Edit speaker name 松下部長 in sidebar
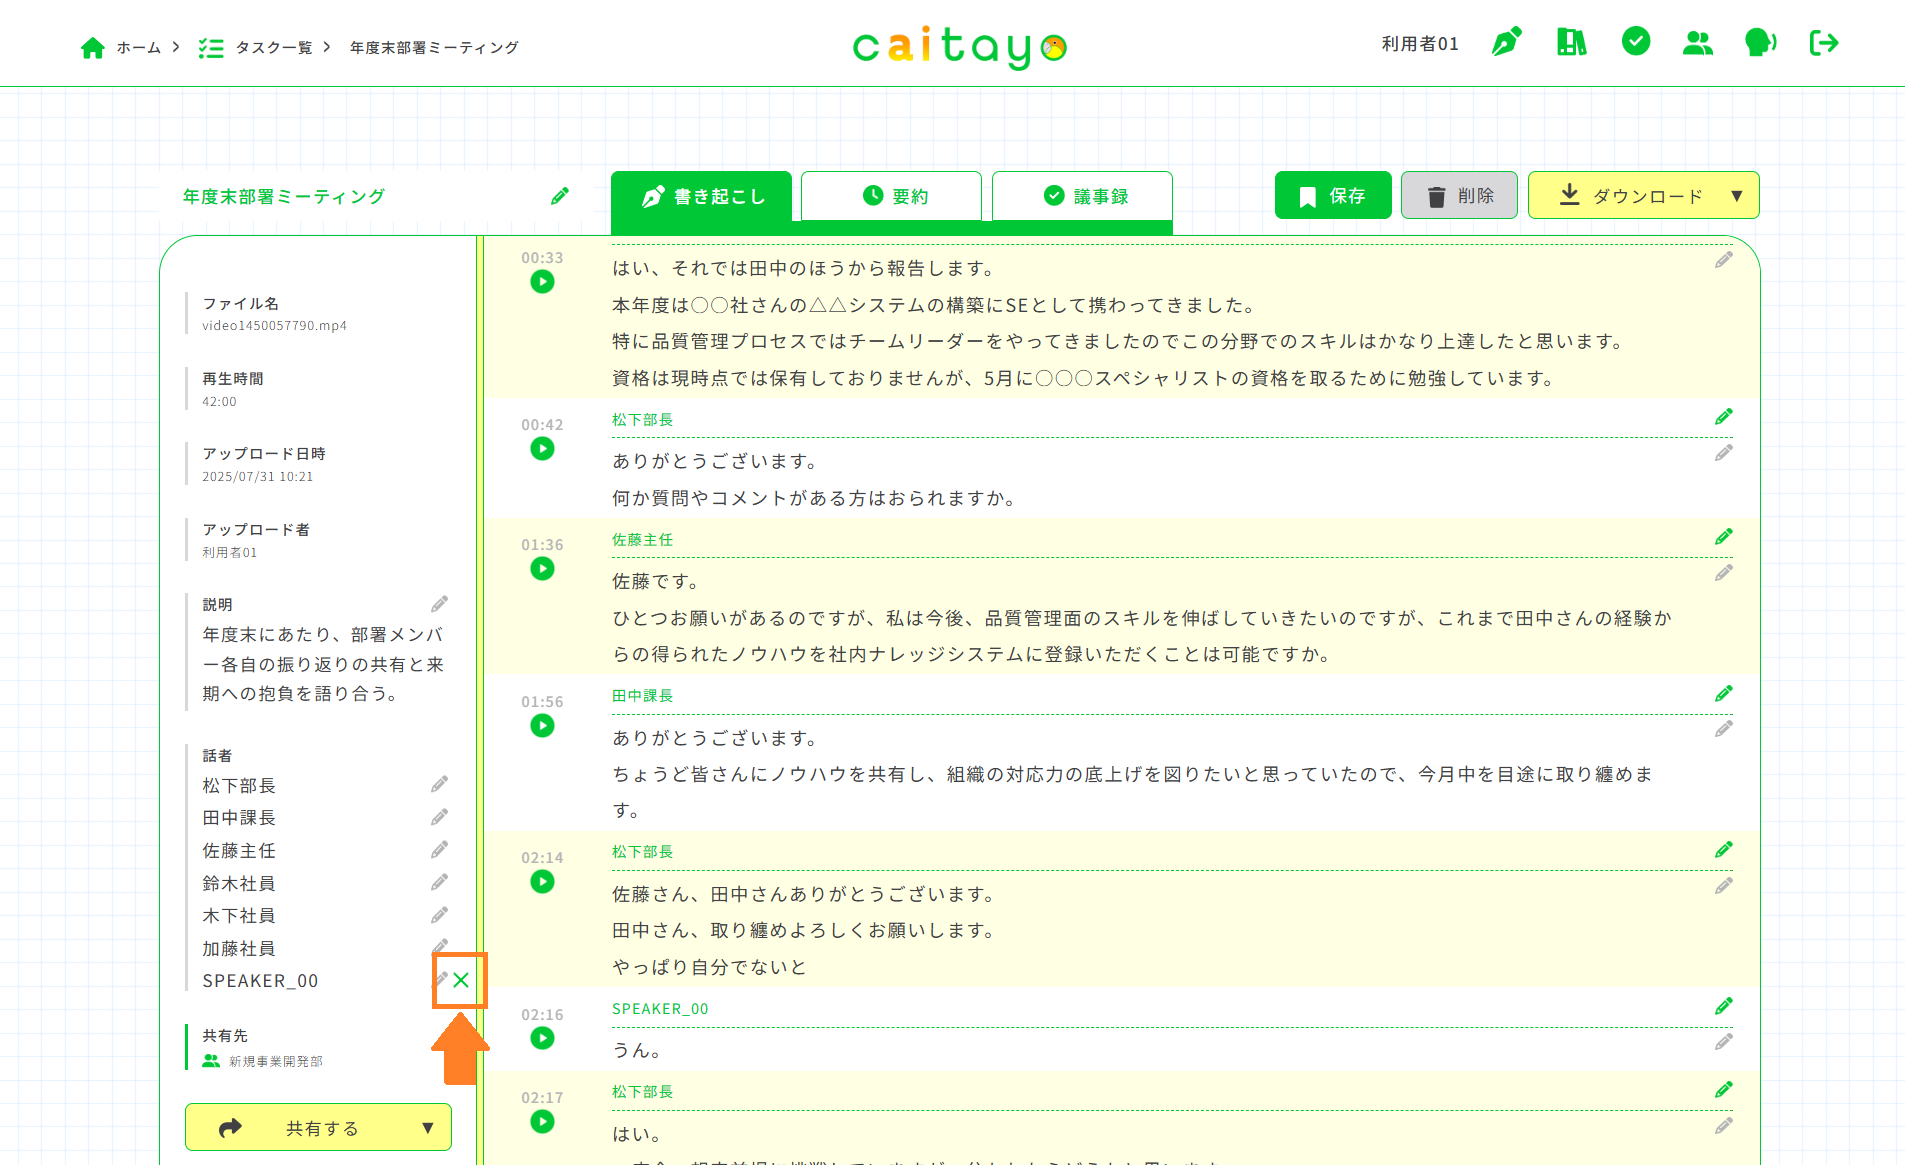This screenshot has height=1165, width=1905. pyautogui.click(x=439, y=784)
